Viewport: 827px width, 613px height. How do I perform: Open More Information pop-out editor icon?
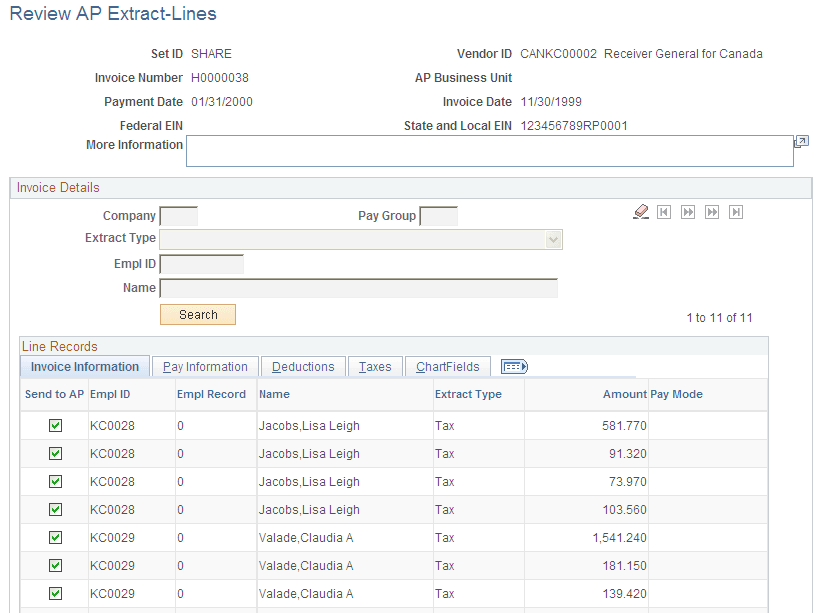(801, 141)
